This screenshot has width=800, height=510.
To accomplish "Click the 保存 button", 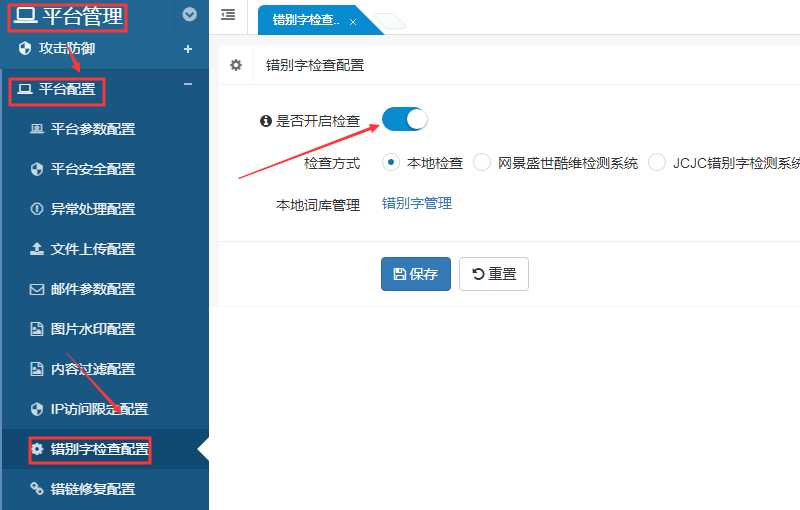I will tap(416, 274).
